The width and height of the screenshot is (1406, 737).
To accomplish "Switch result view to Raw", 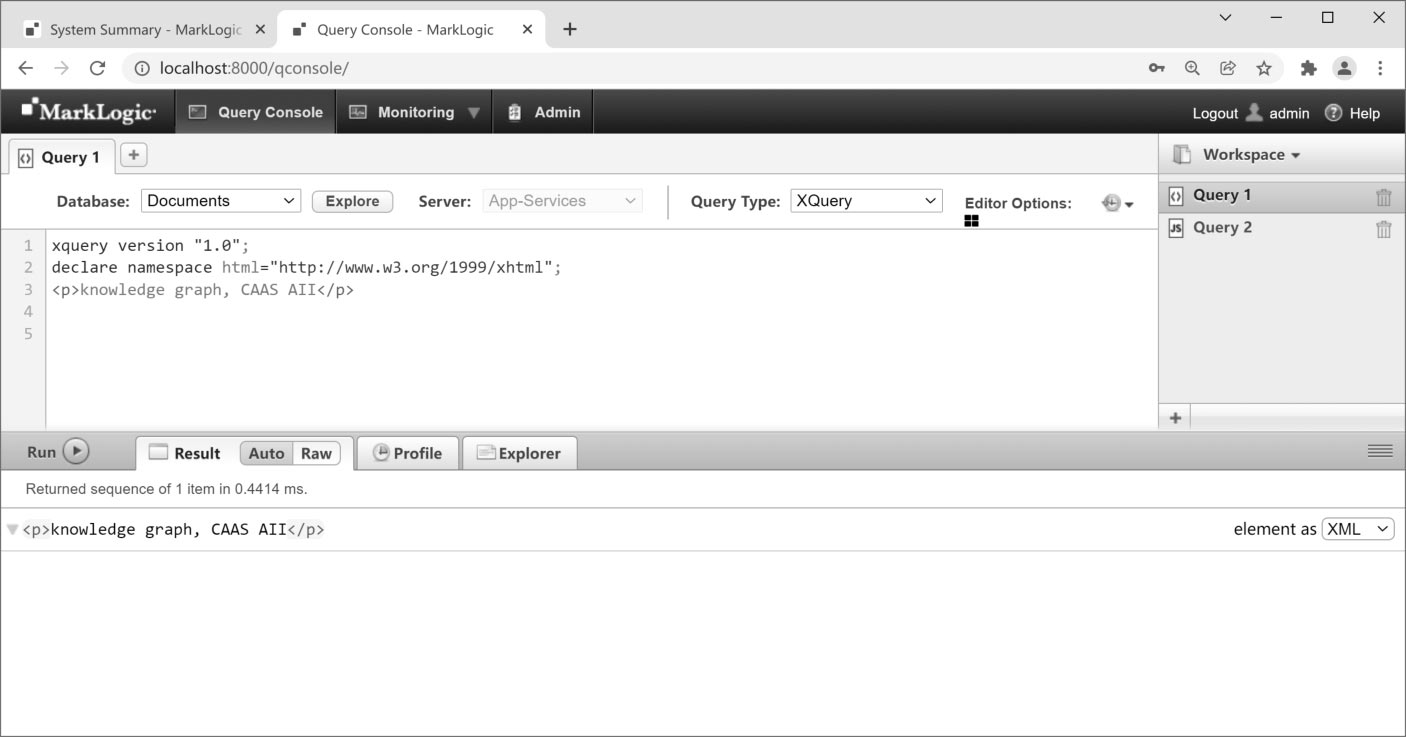I will 316,453.
